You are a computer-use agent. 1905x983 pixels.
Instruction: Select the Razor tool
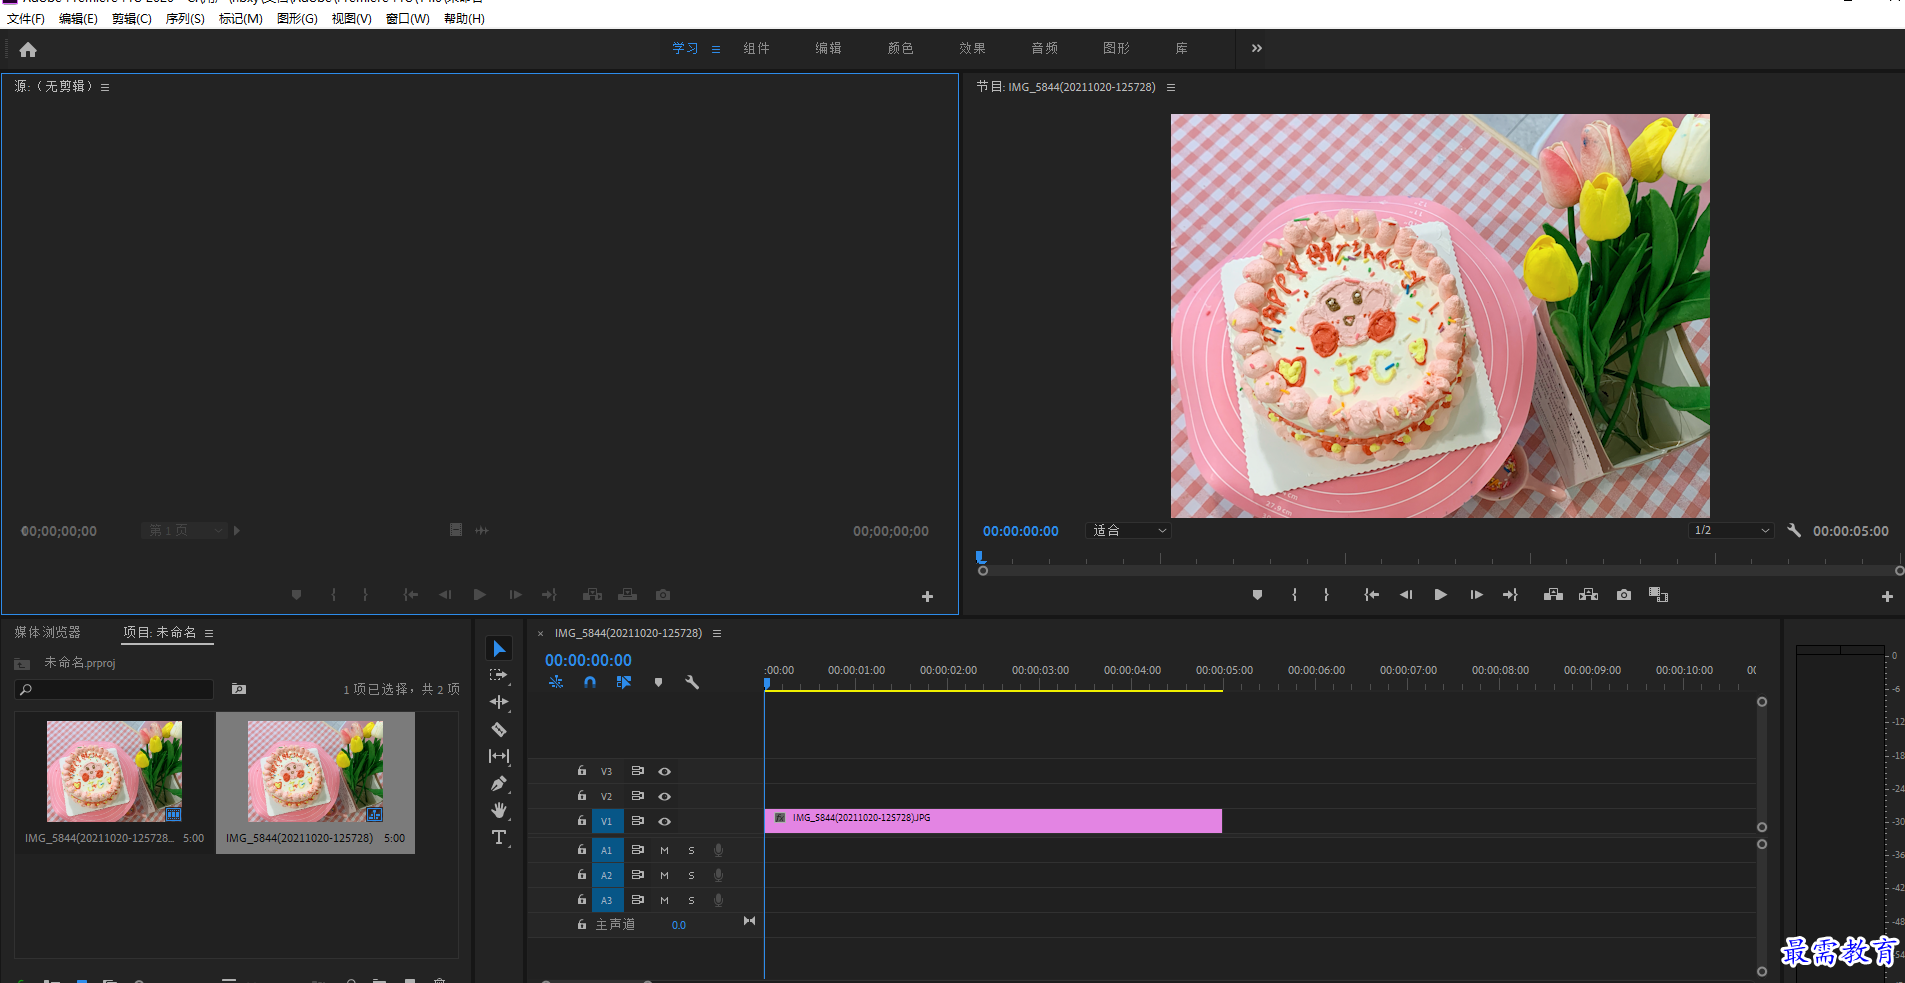(x=499, y=729)
